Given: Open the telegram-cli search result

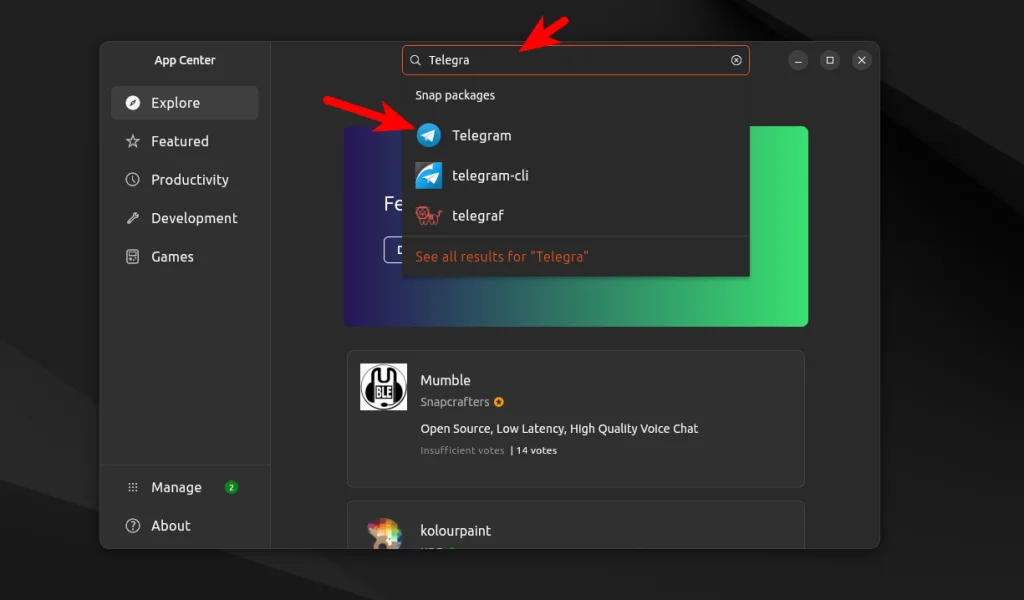Looking at the screenshot, I should coord(575,176).
